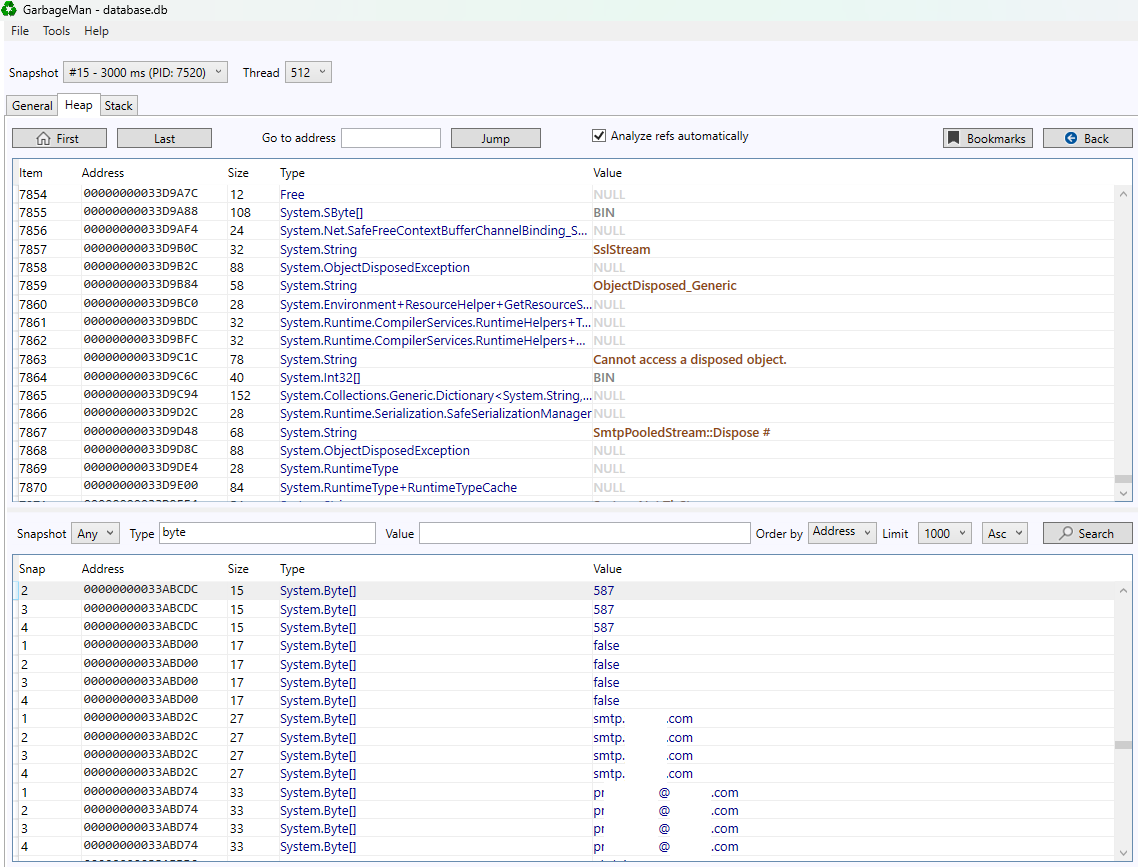This screenshot has width=1138, height=867.
Task: Open Bookmarks via its button label
Action: [996, 139]
